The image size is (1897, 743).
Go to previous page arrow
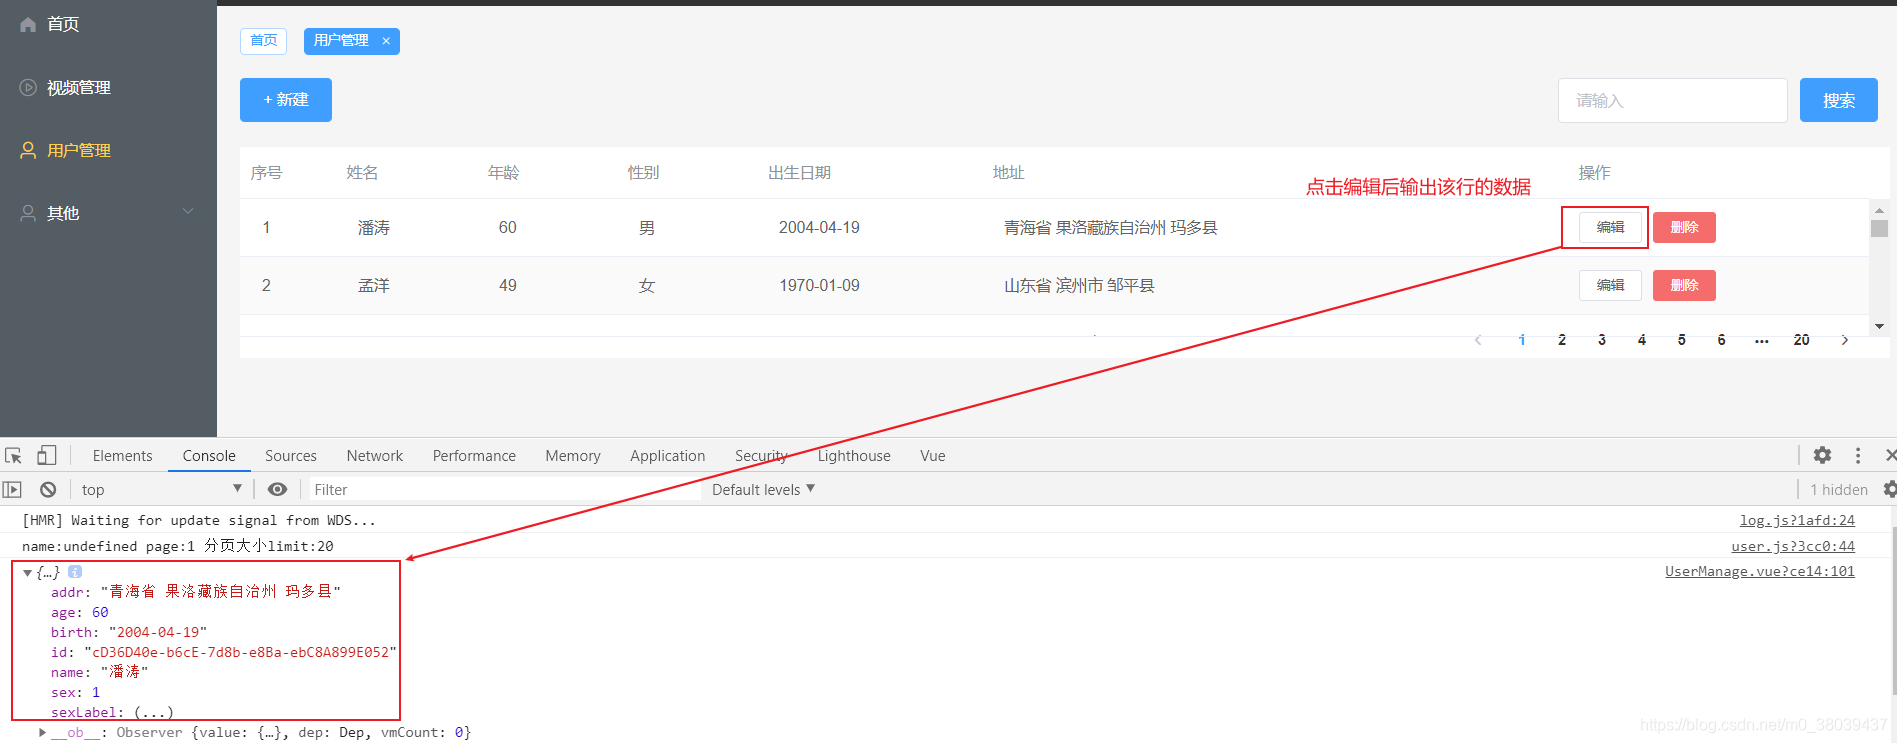click(1478, 340)
